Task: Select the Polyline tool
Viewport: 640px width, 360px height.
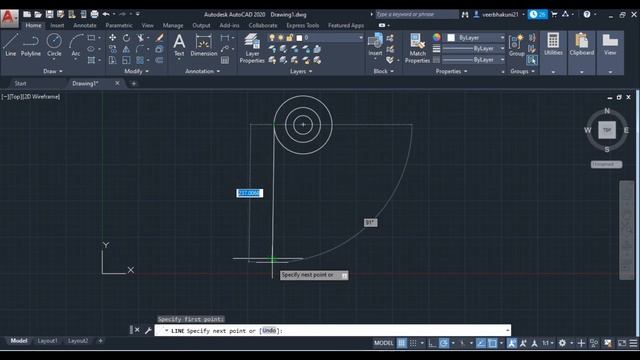Action: 31,45
